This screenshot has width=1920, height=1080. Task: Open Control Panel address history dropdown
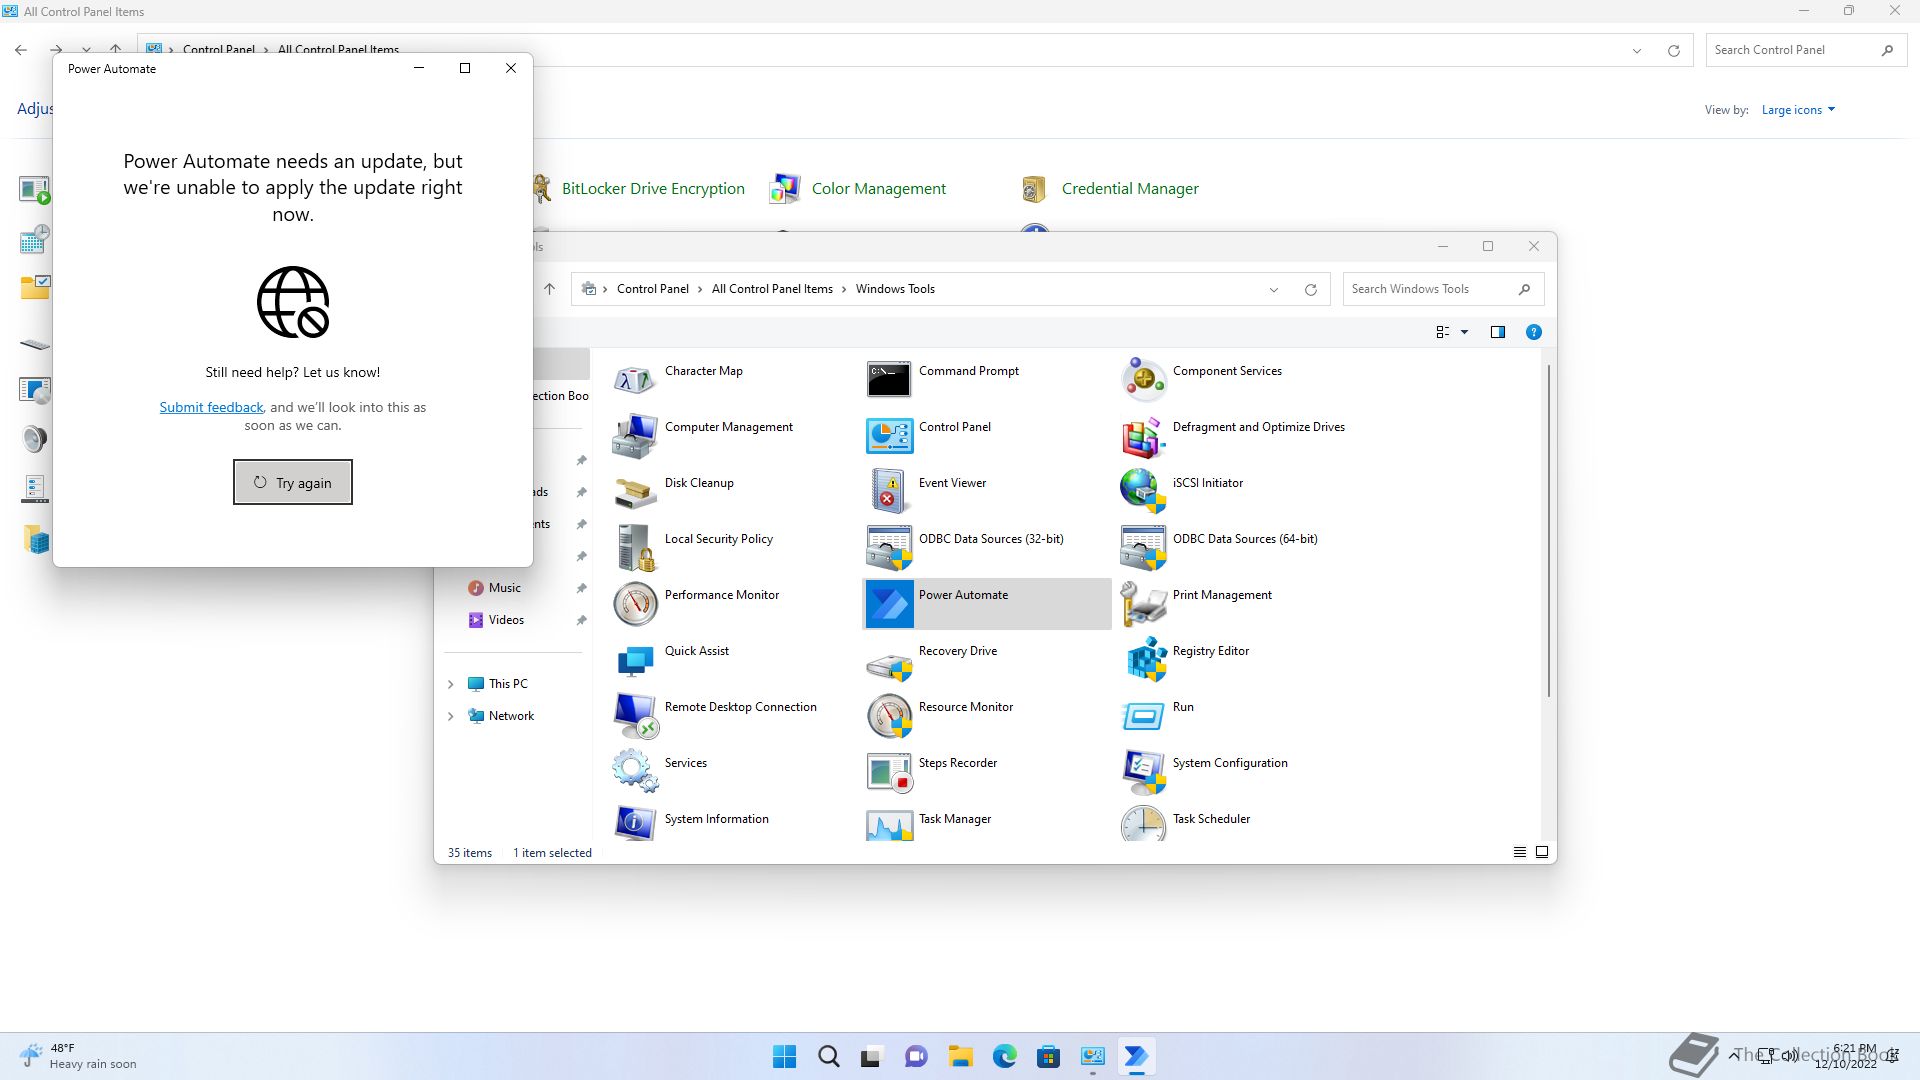coord(1637,50)
